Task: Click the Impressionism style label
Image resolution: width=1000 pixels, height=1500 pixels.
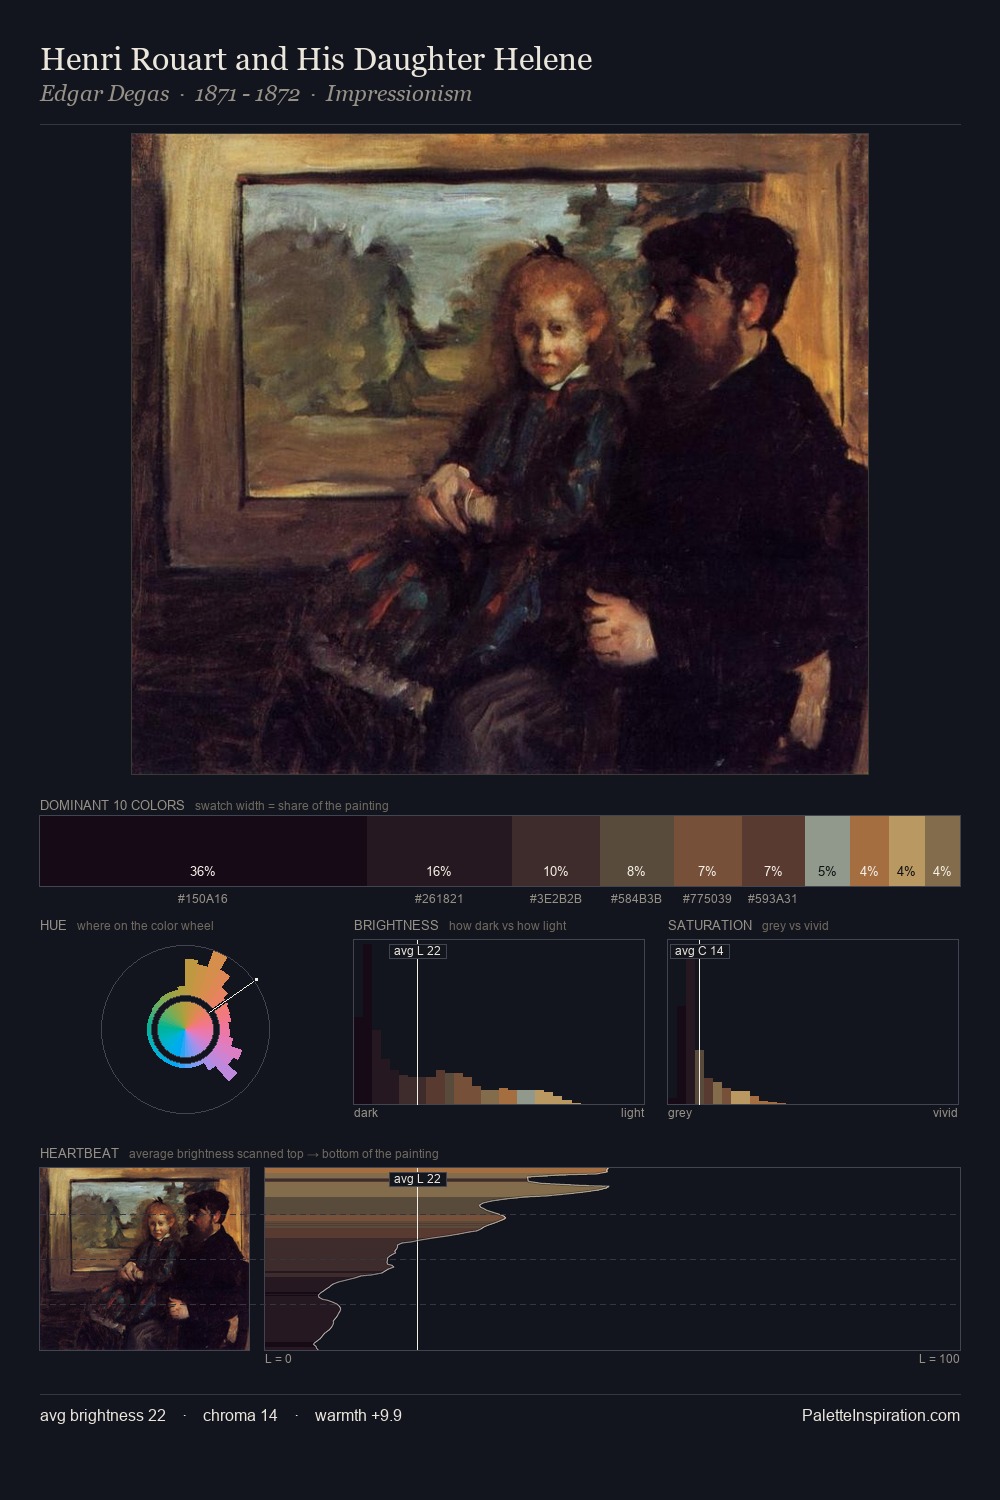Action: tap(398, 94)
